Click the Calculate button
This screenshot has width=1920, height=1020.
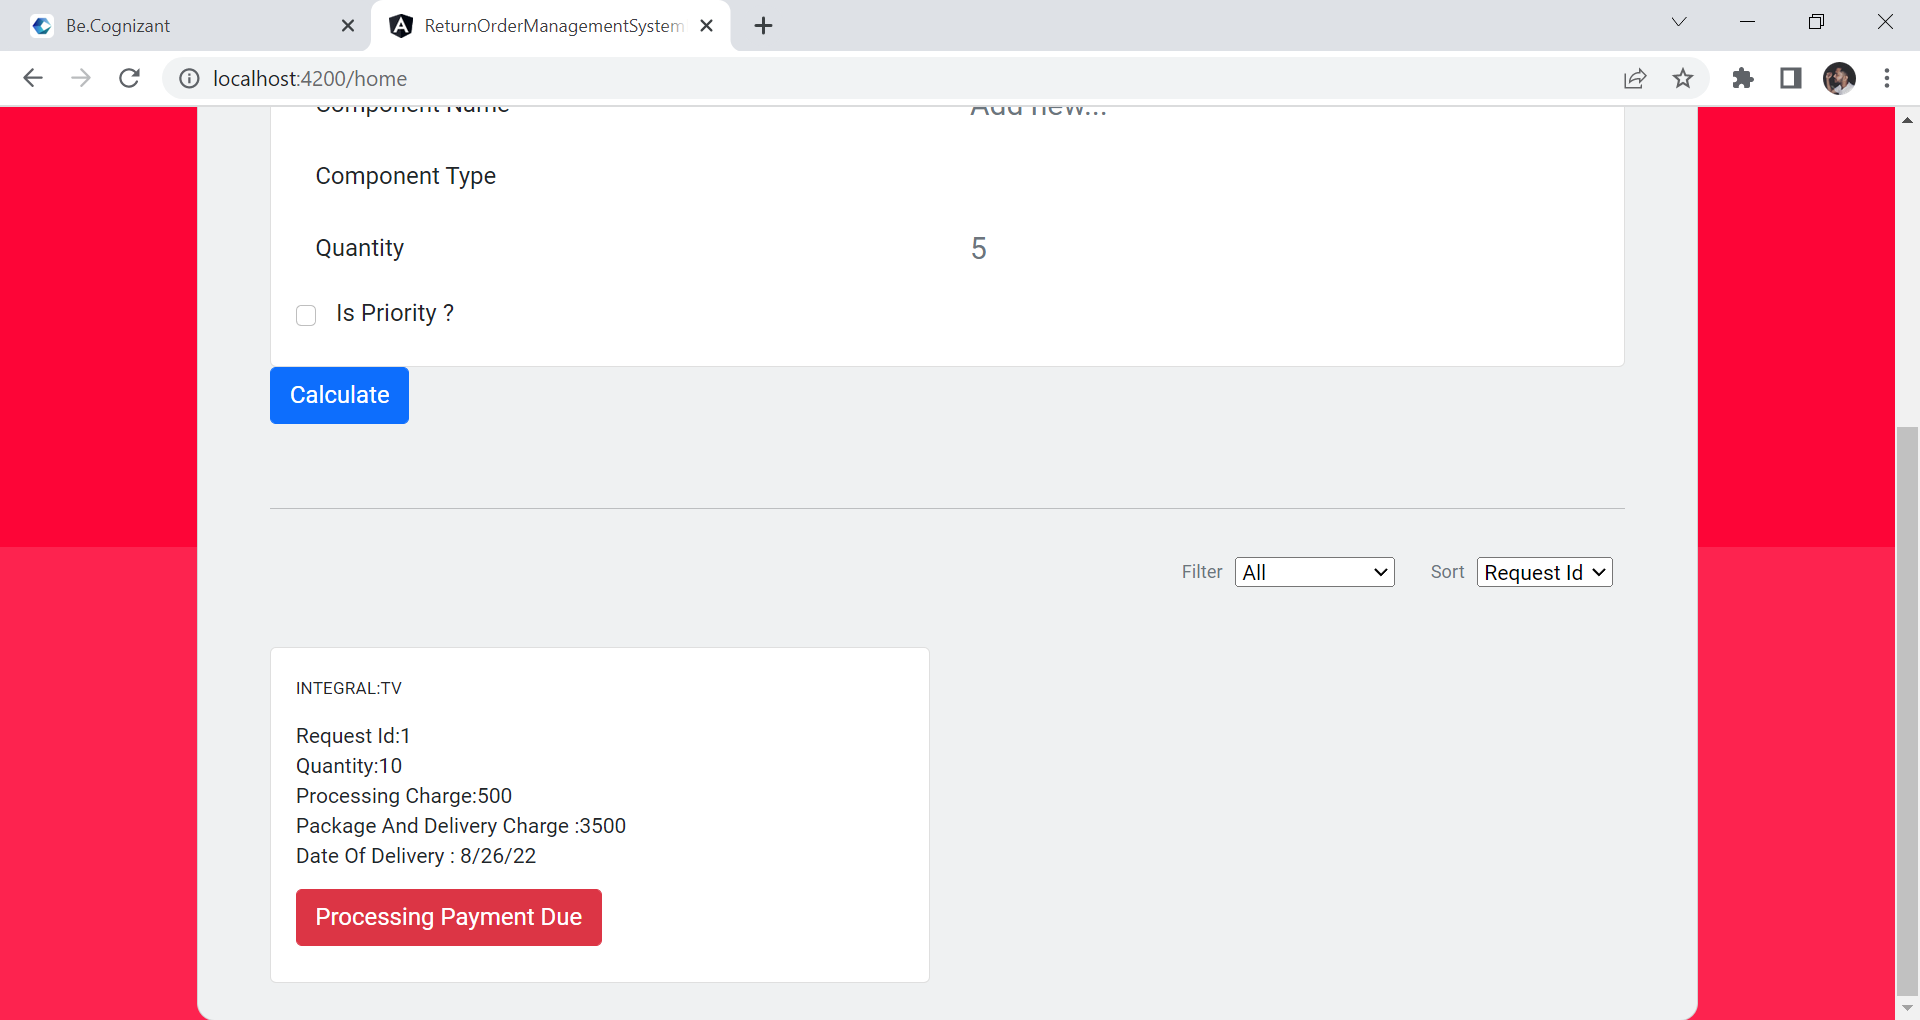(x=339, y=395)
